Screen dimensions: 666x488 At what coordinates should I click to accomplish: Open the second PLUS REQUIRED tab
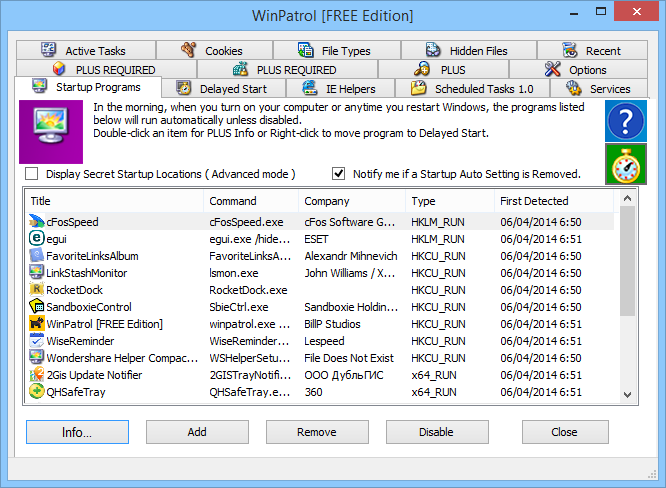tap(288, 69)
